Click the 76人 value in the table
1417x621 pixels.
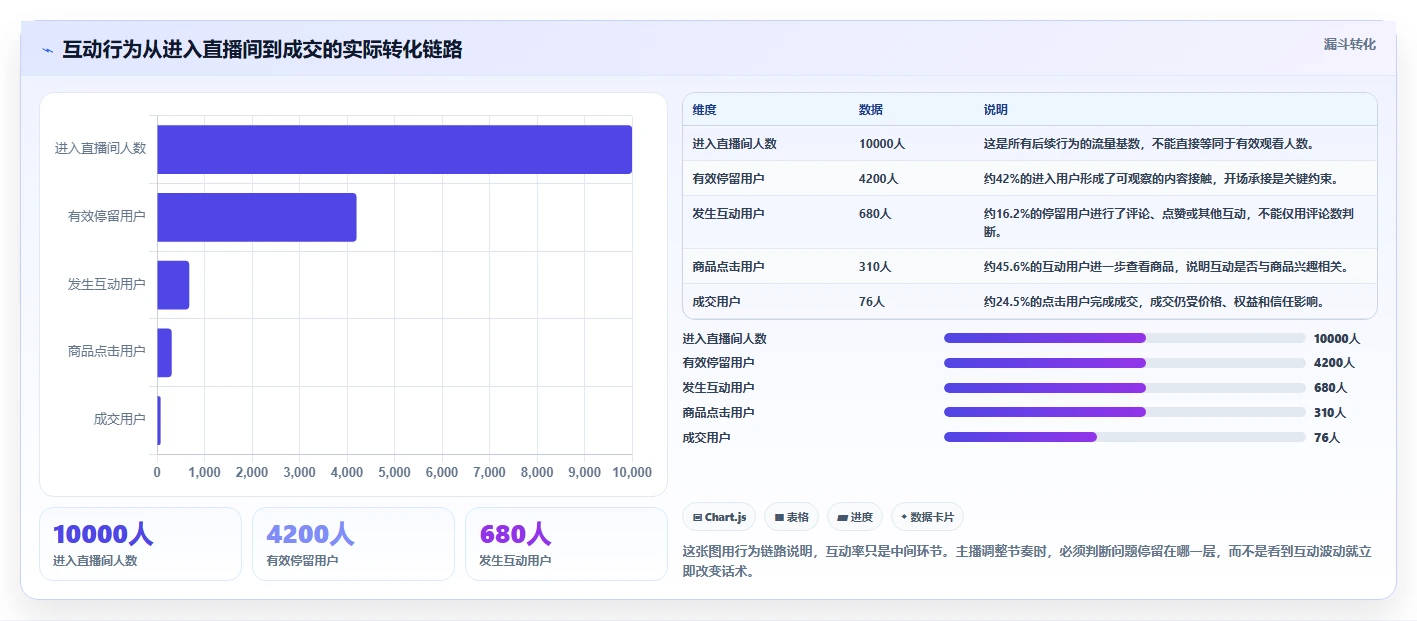(872, 302)
